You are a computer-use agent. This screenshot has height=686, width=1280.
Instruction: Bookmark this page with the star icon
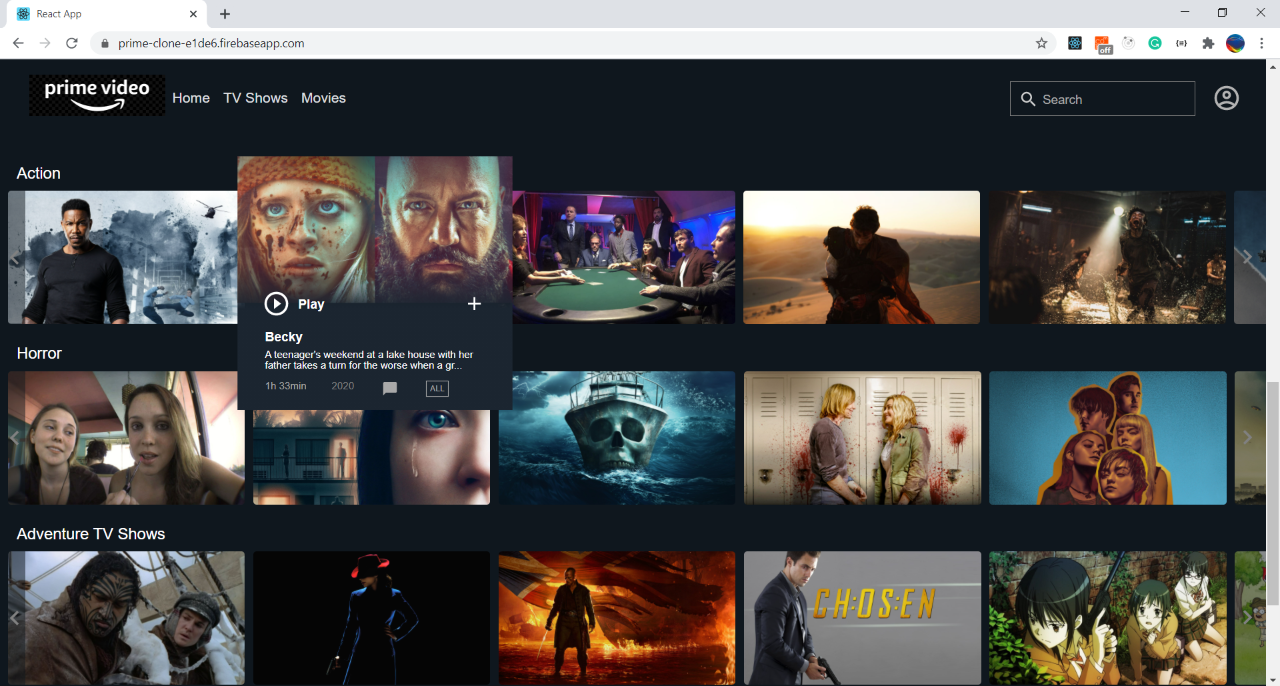click(x=1041, y=43)
